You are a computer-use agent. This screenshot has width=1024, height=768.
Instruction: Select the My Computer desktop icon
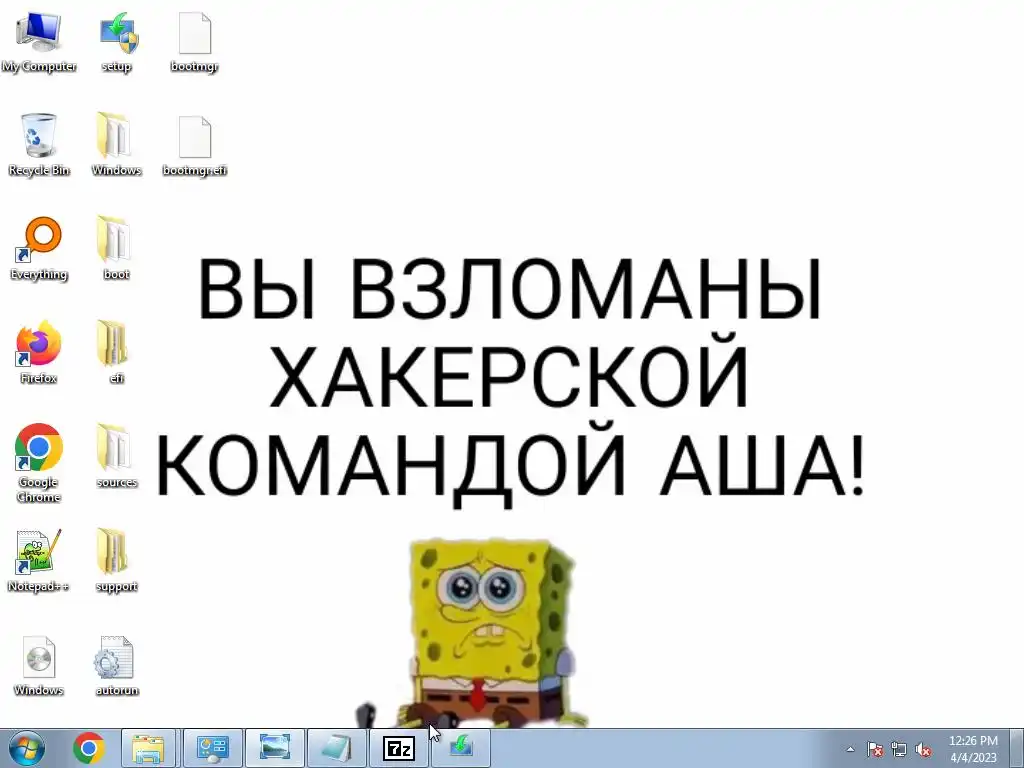(39, 42)
